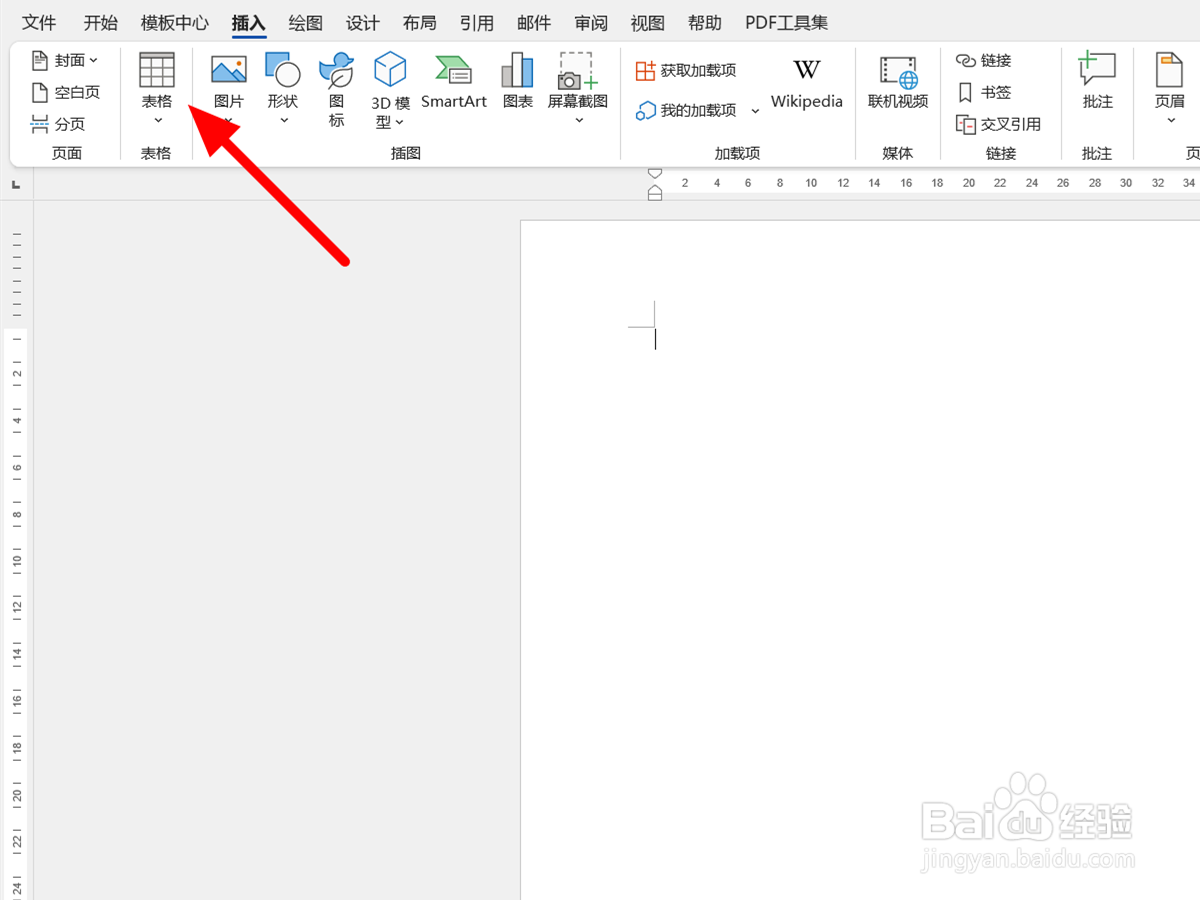Insert a cover page (封面)
1200x900 pixels.
tap(65, 61)
